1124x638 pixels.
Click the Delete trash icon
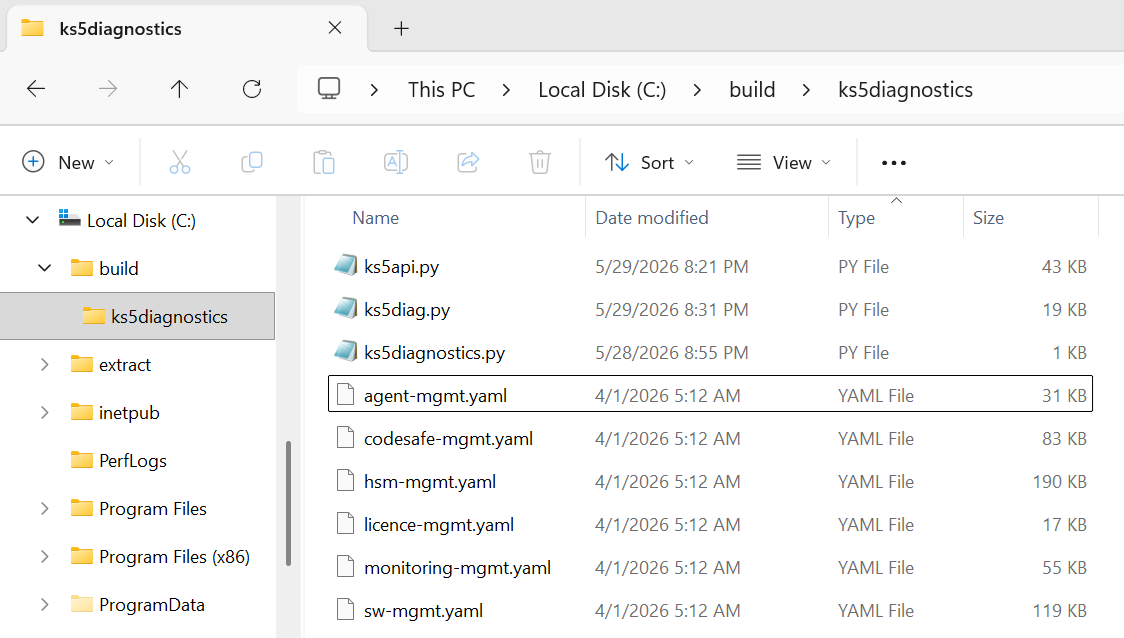pyautogui.click(x=540, y=162)
